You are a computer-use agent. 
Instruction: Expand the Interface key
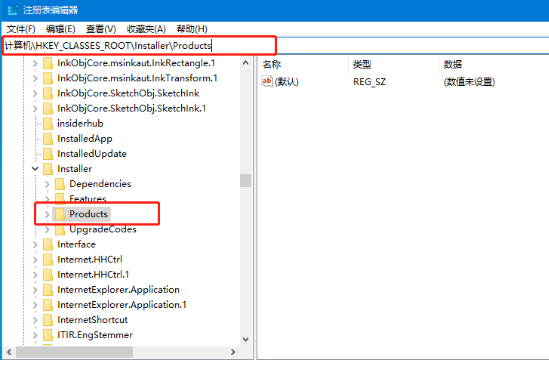35,244
